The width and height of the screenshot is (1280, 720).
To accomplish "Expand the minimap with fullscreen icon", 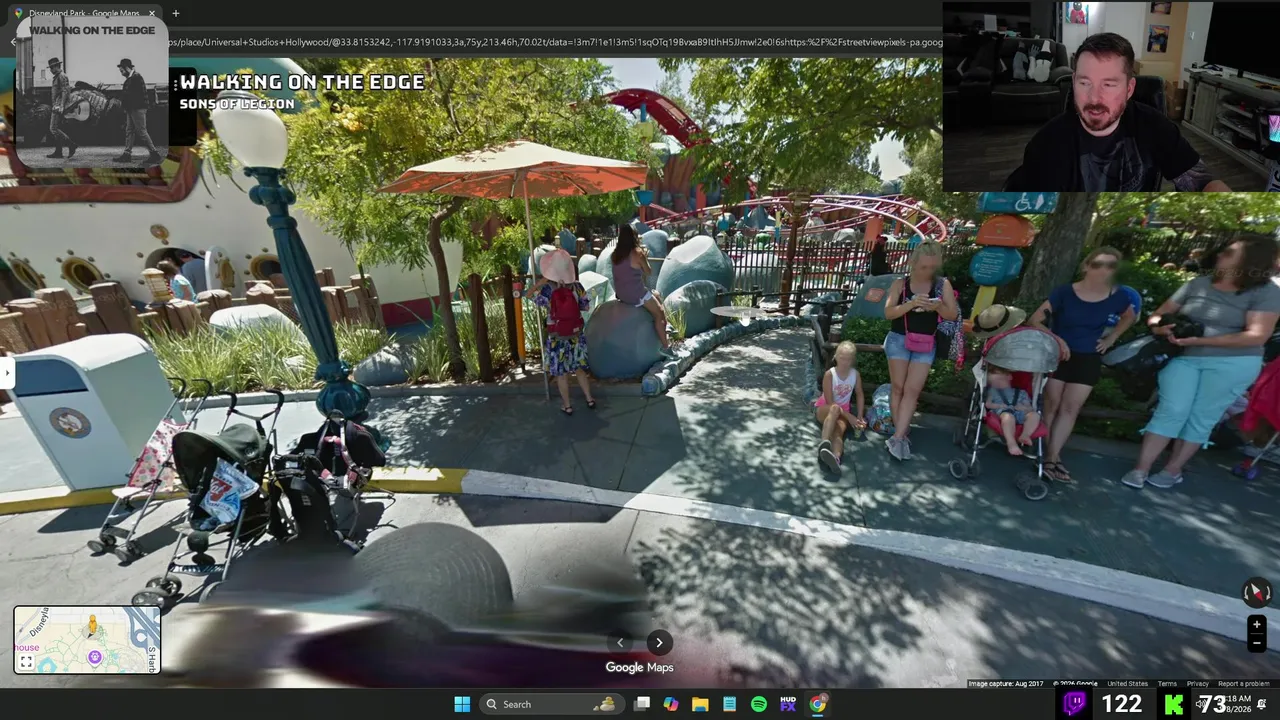I will pos(26,662).
